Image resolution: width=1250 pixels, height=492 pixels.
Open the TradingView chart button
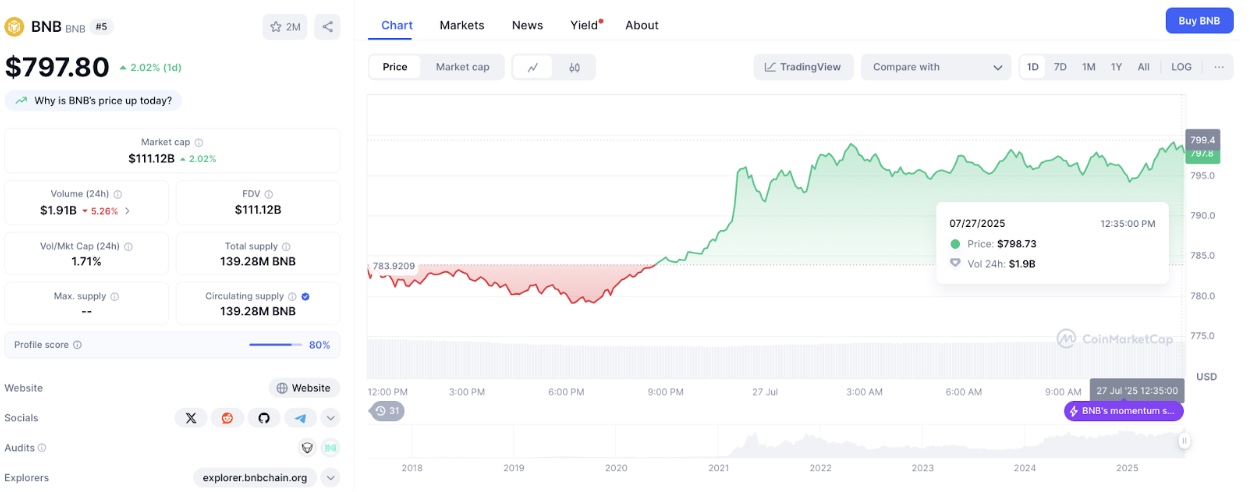coord(804,67)
